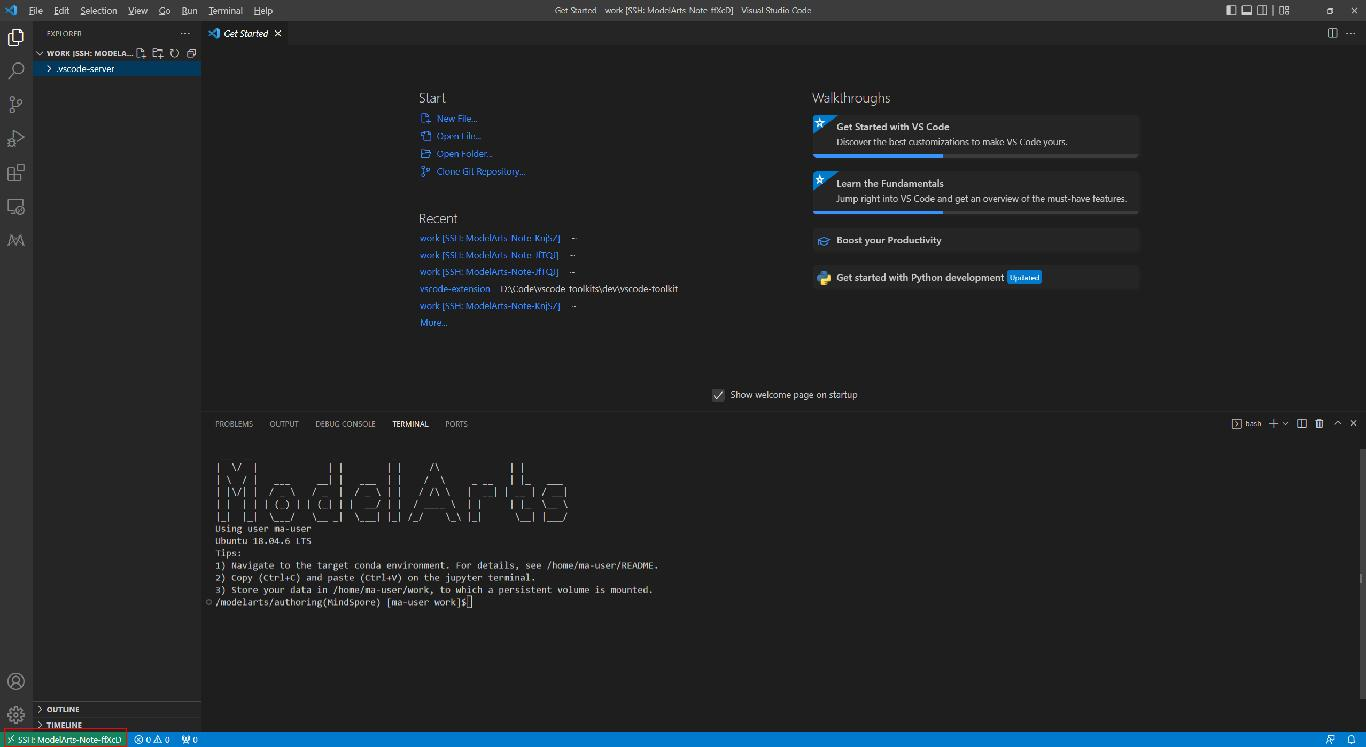The height and width of the screenshot is (747, 1366).
Task: Create a new folder in Explorer
Action: pos(158,53)
